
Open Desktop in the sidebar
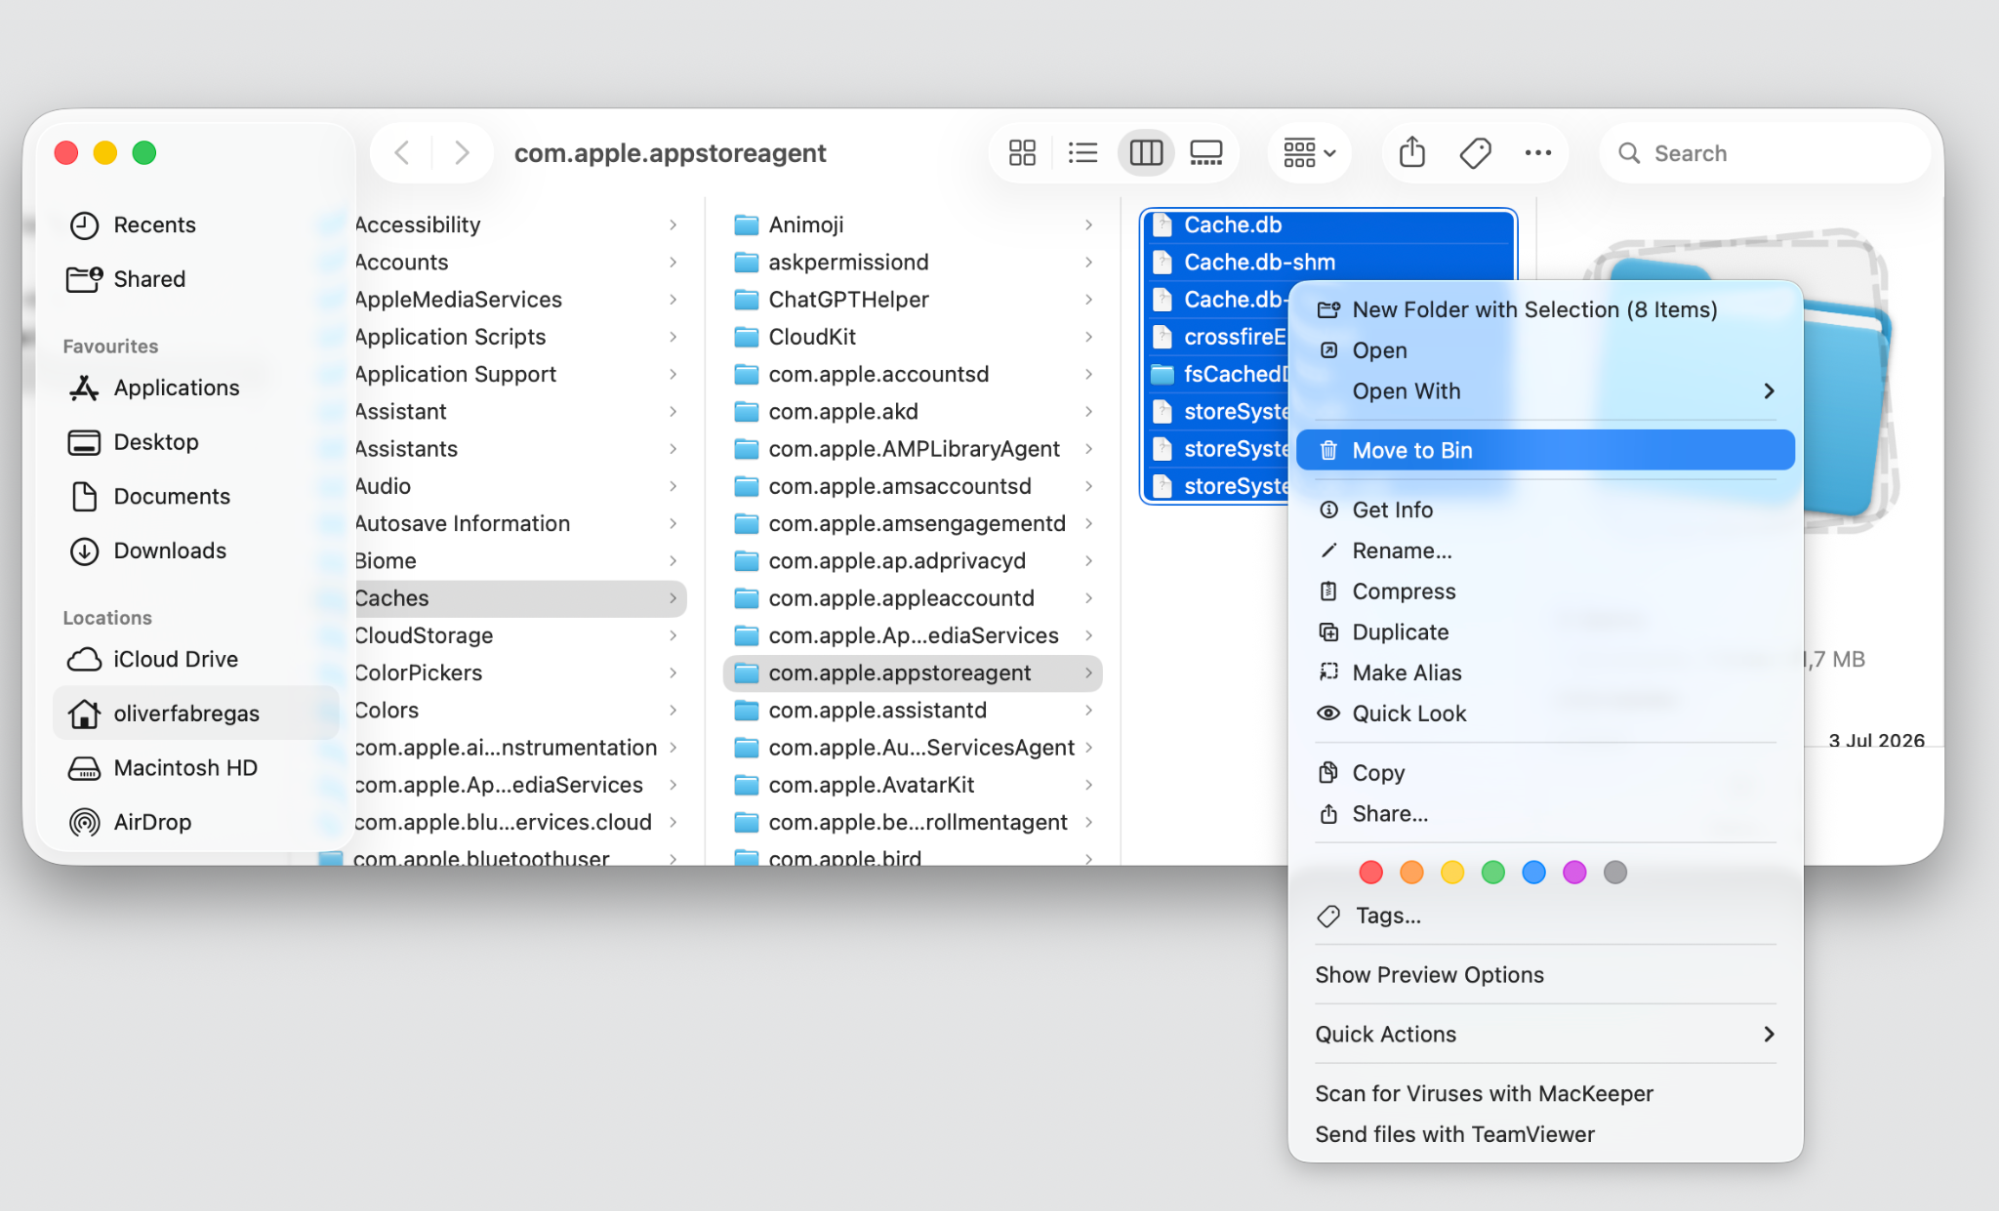click(x=196, y=442)
